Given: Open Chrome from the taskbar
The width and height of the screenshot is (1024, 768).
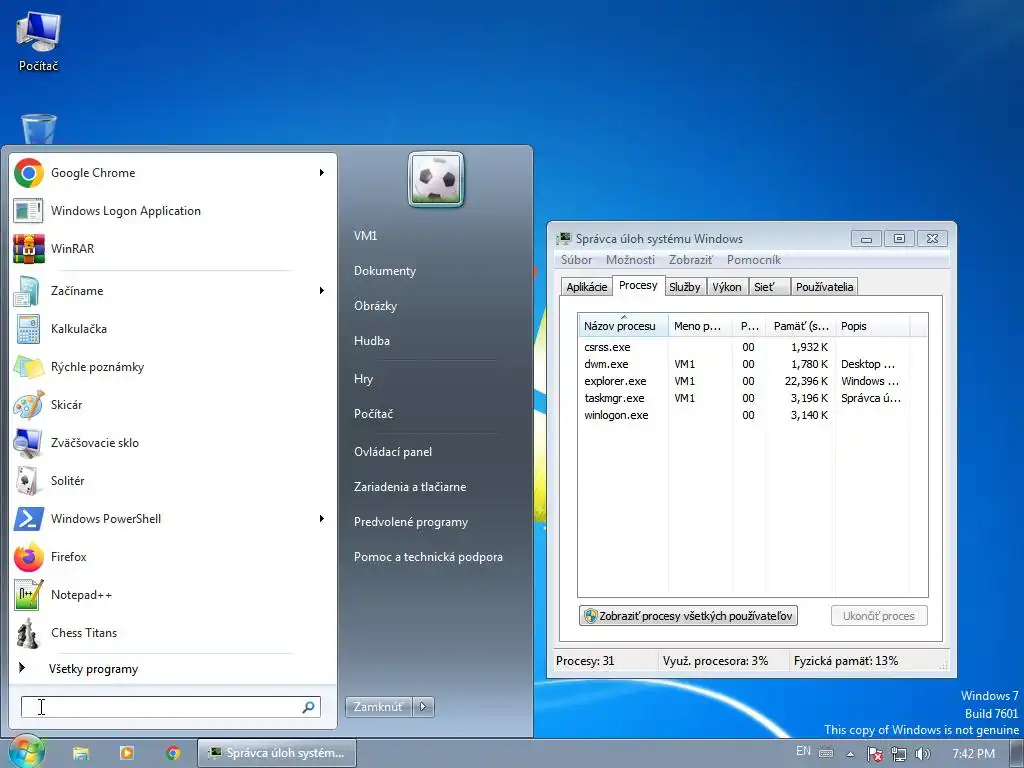Looking at the screenshot, I should tap(173, 753).
